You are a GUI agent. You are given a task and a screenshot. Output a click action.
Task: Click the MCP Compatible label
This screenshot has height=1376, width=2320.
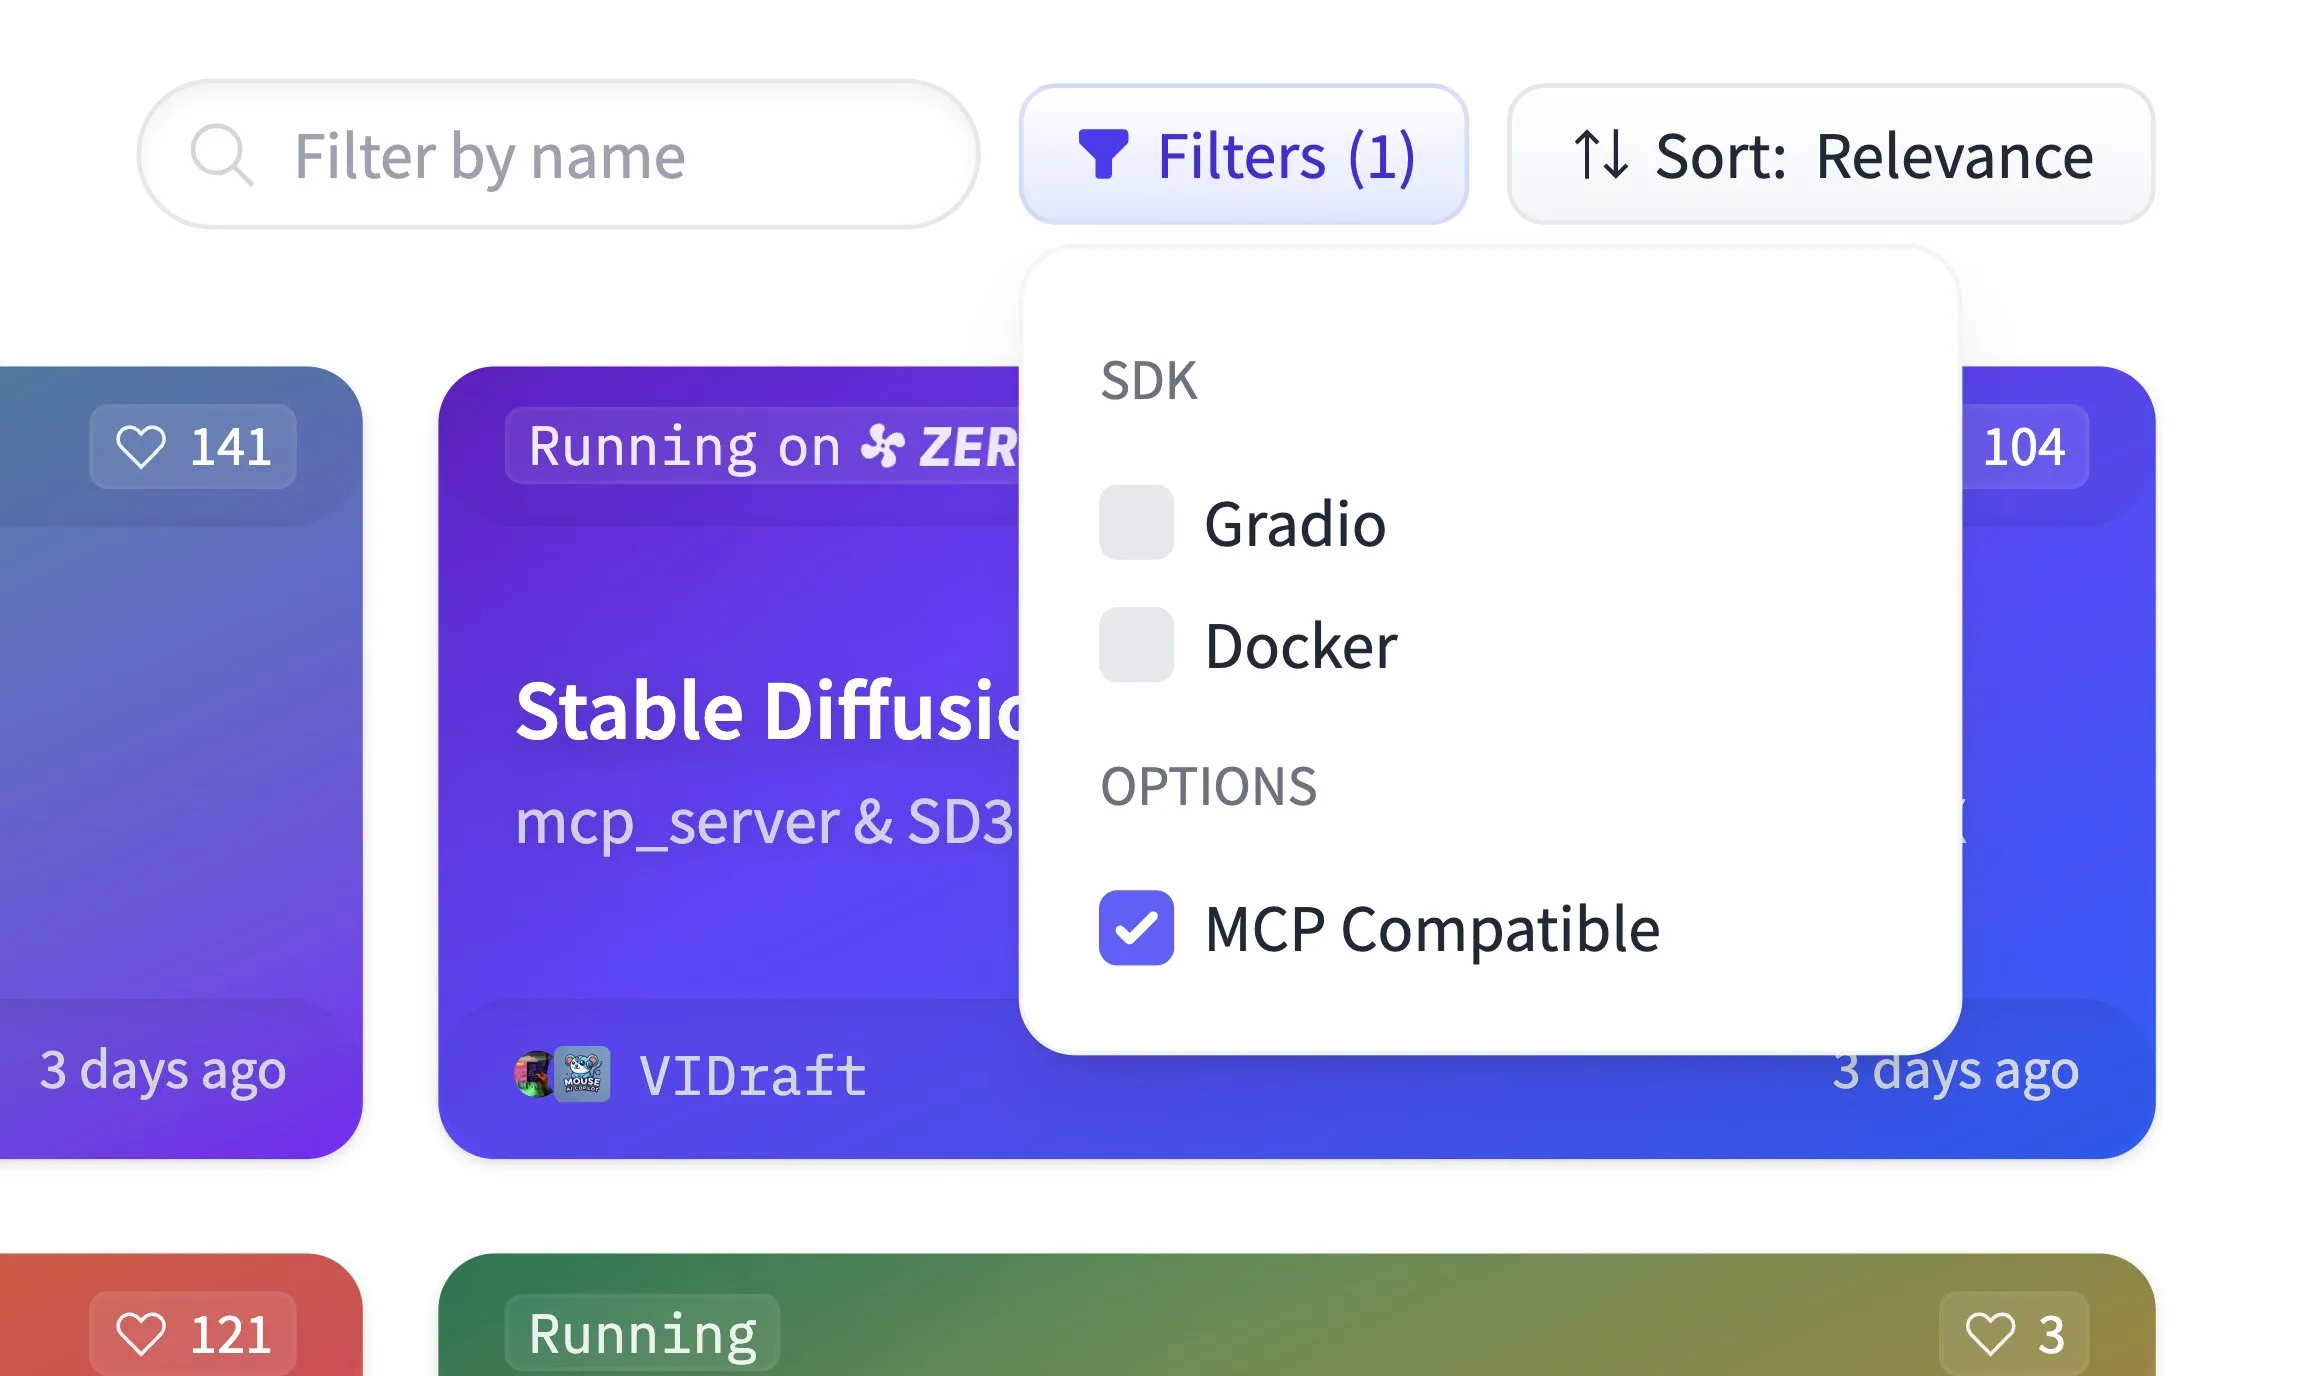(x=1432, y=929)
